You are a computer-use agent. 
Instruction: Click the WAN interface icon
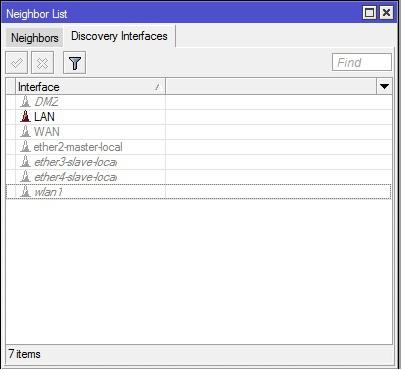click(25, 132)
